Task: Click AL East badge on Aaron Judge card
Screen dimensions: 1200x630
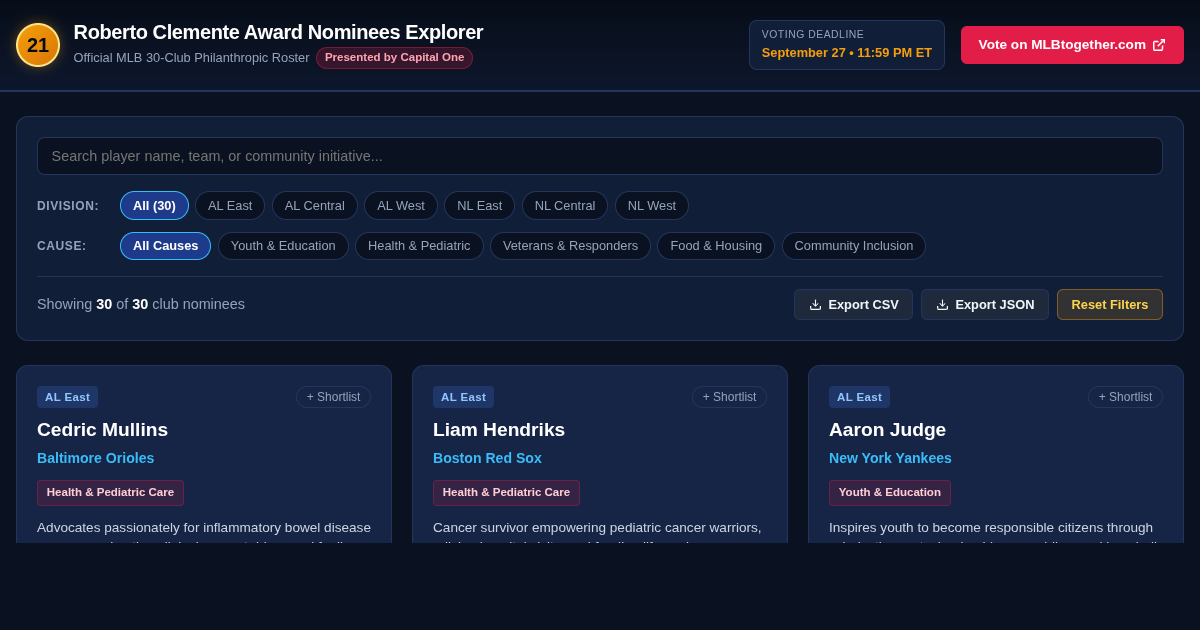Action: (x=859, y=397)
